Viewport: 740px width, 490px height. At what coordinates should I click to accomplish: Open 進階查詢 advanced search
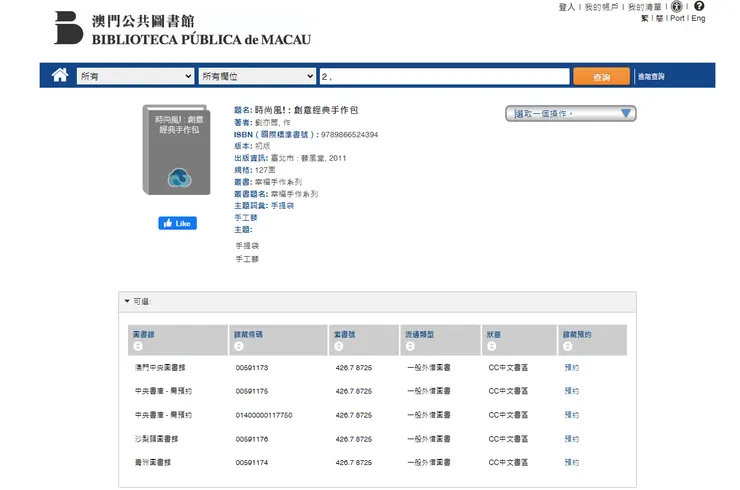[651, 76]
